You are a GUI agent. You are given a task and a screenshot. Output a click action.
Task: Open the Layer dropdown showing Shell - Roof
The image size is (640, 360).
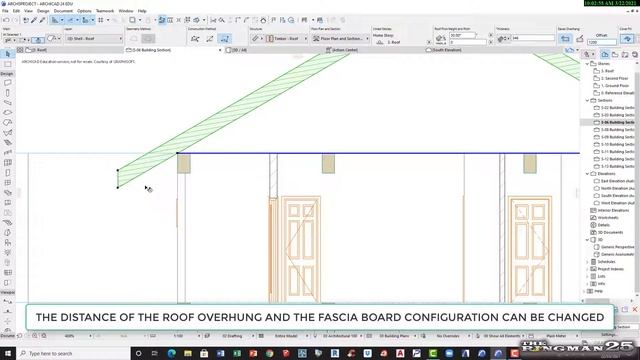coord(94,38)
